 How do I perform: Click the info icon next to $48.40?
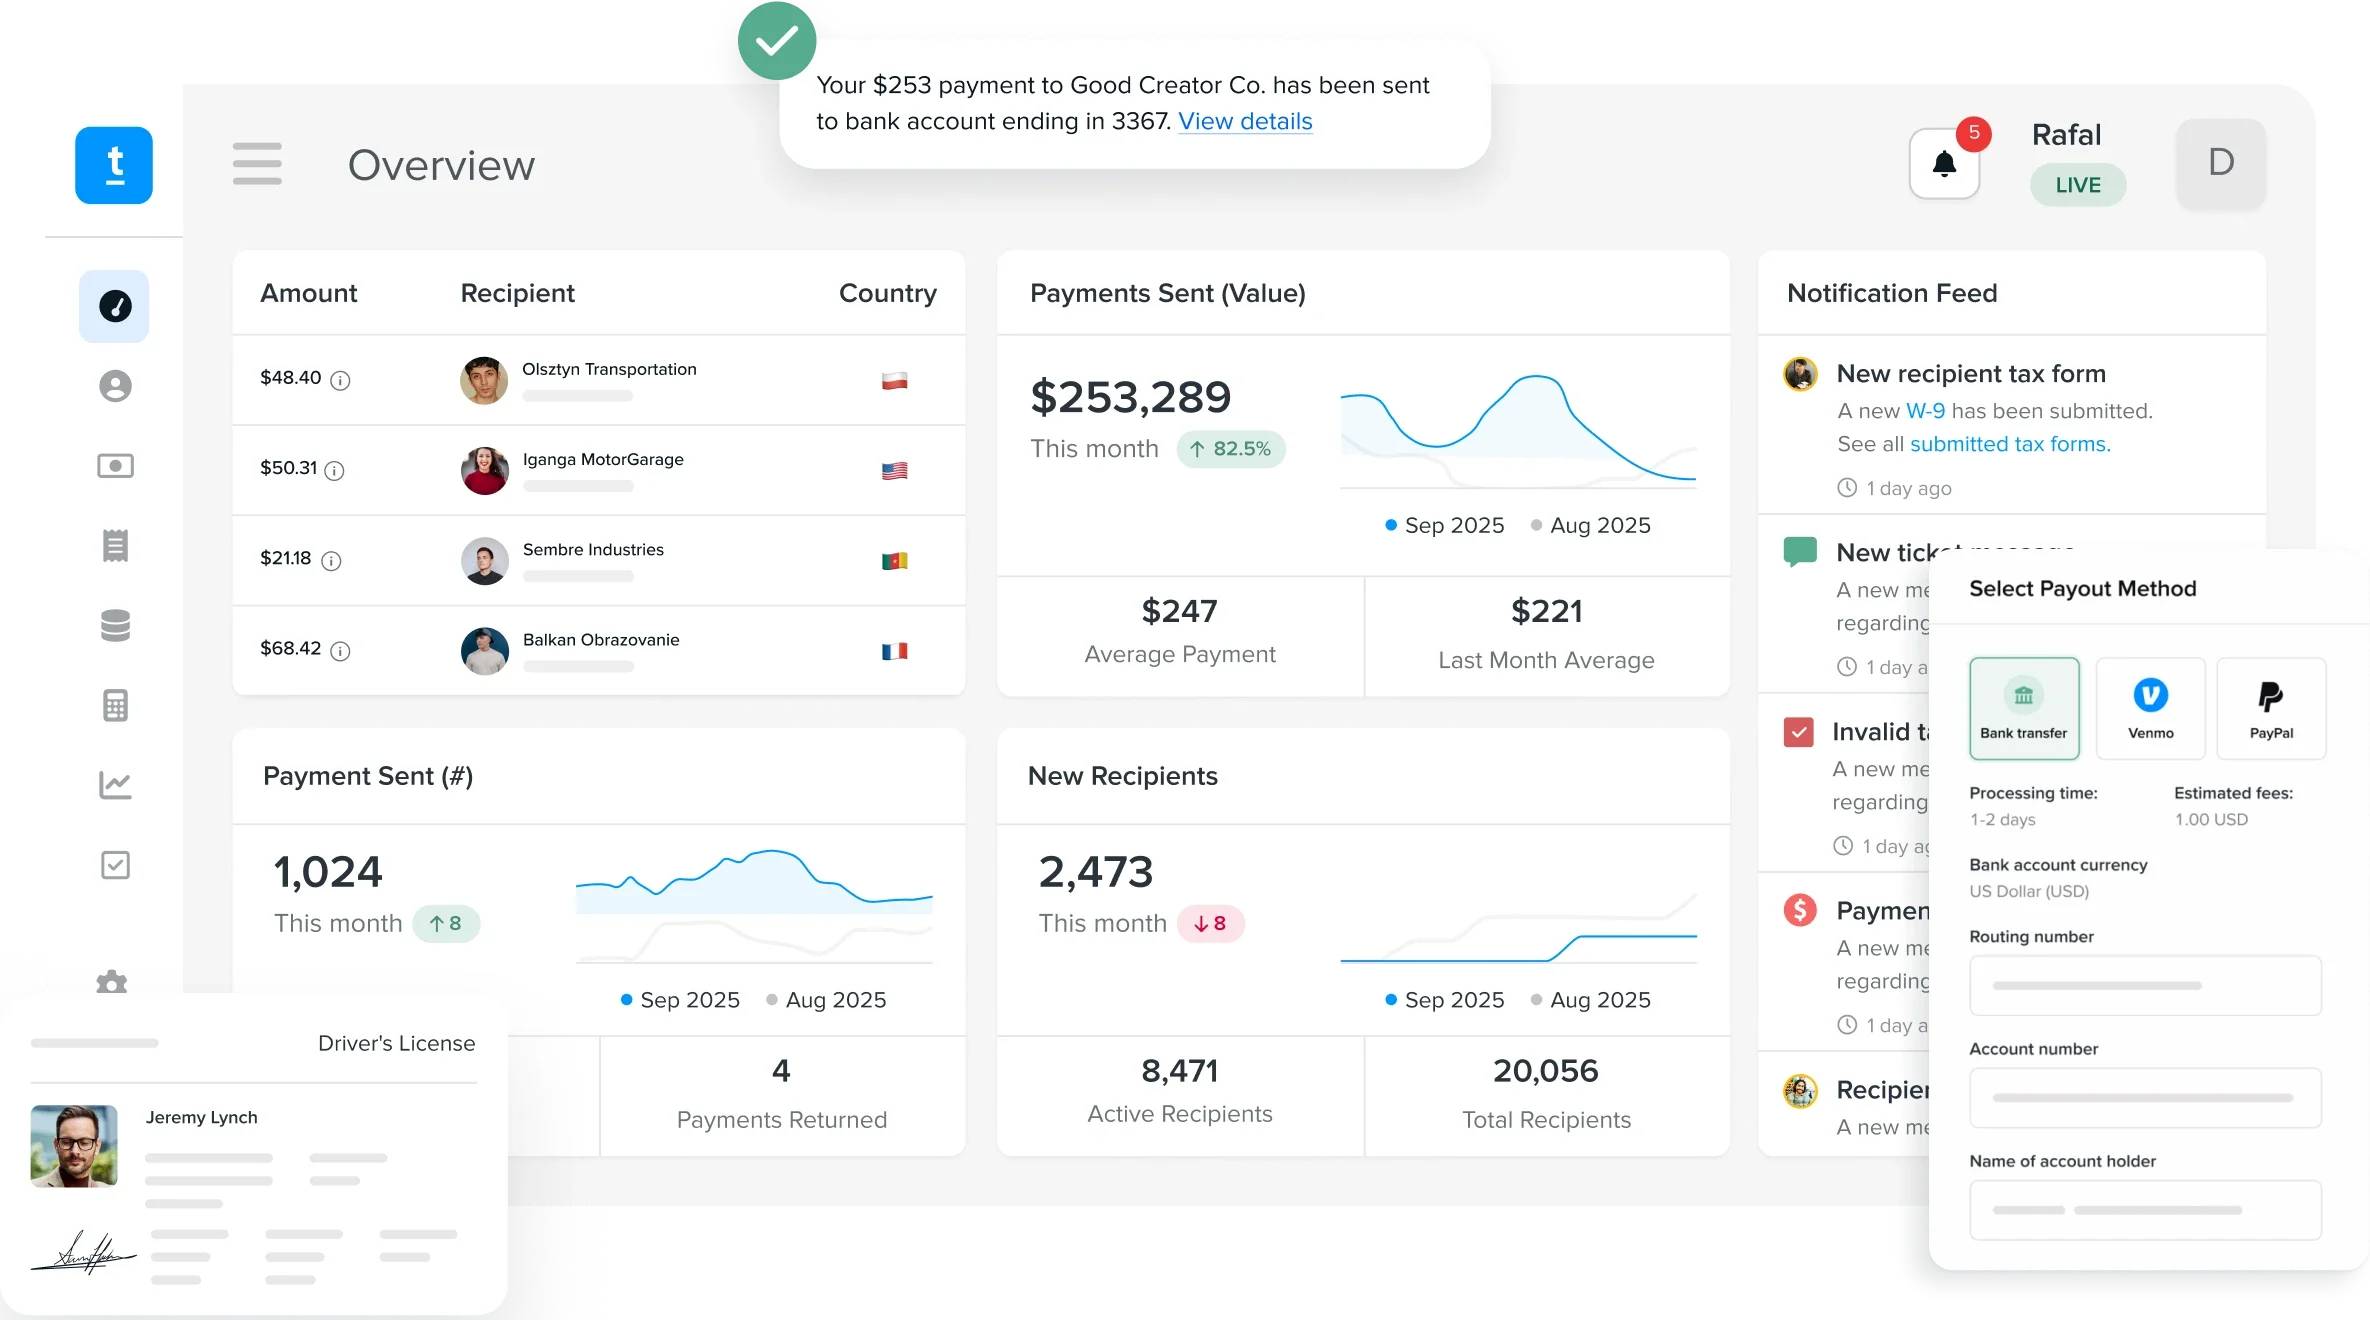(340, 380)
